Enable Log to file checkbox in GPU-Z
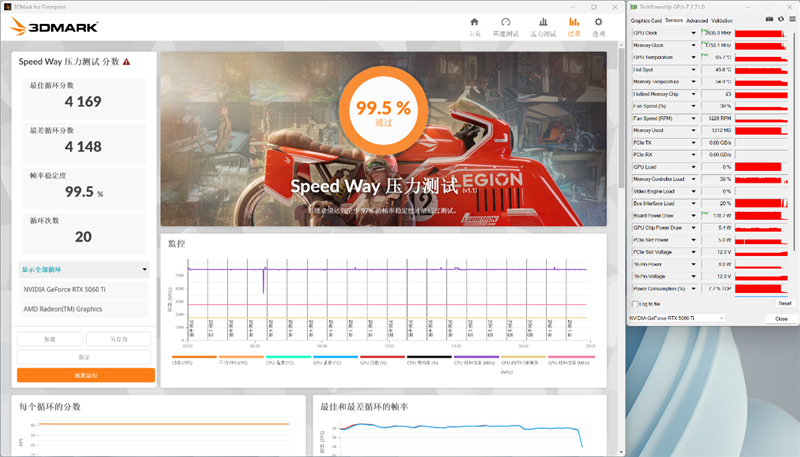Image resolution: width=800 pixels, height=457 pixels. (635, 304)
